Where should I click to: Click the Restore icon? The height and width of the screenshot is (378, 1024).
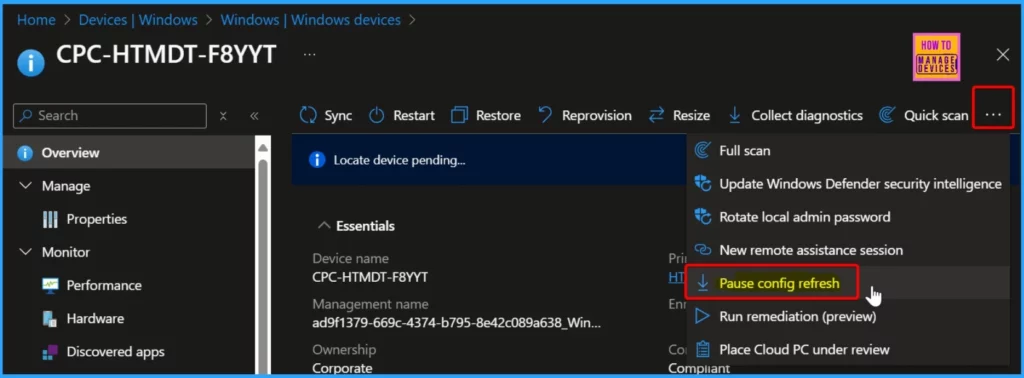point(460,116)
